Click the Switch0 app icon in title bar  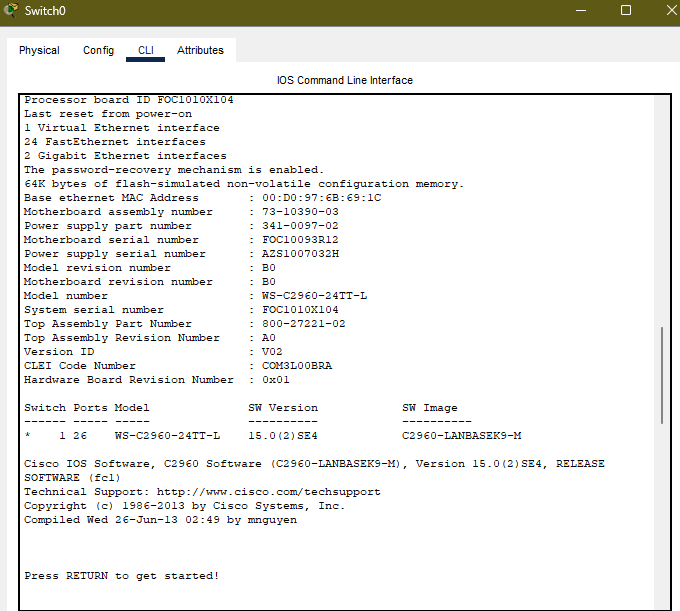pyautogui.click(x=10, y=10)
